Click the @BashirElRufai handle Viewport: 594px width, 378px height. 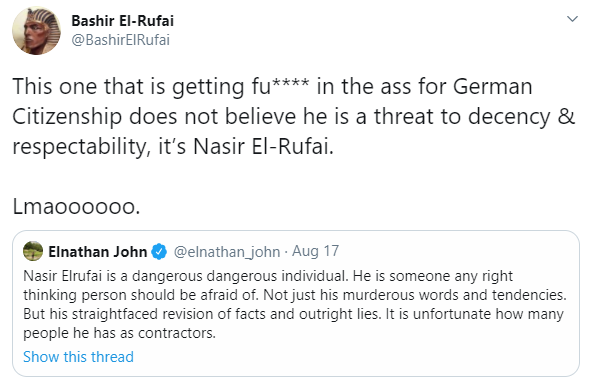coord(120,40)
